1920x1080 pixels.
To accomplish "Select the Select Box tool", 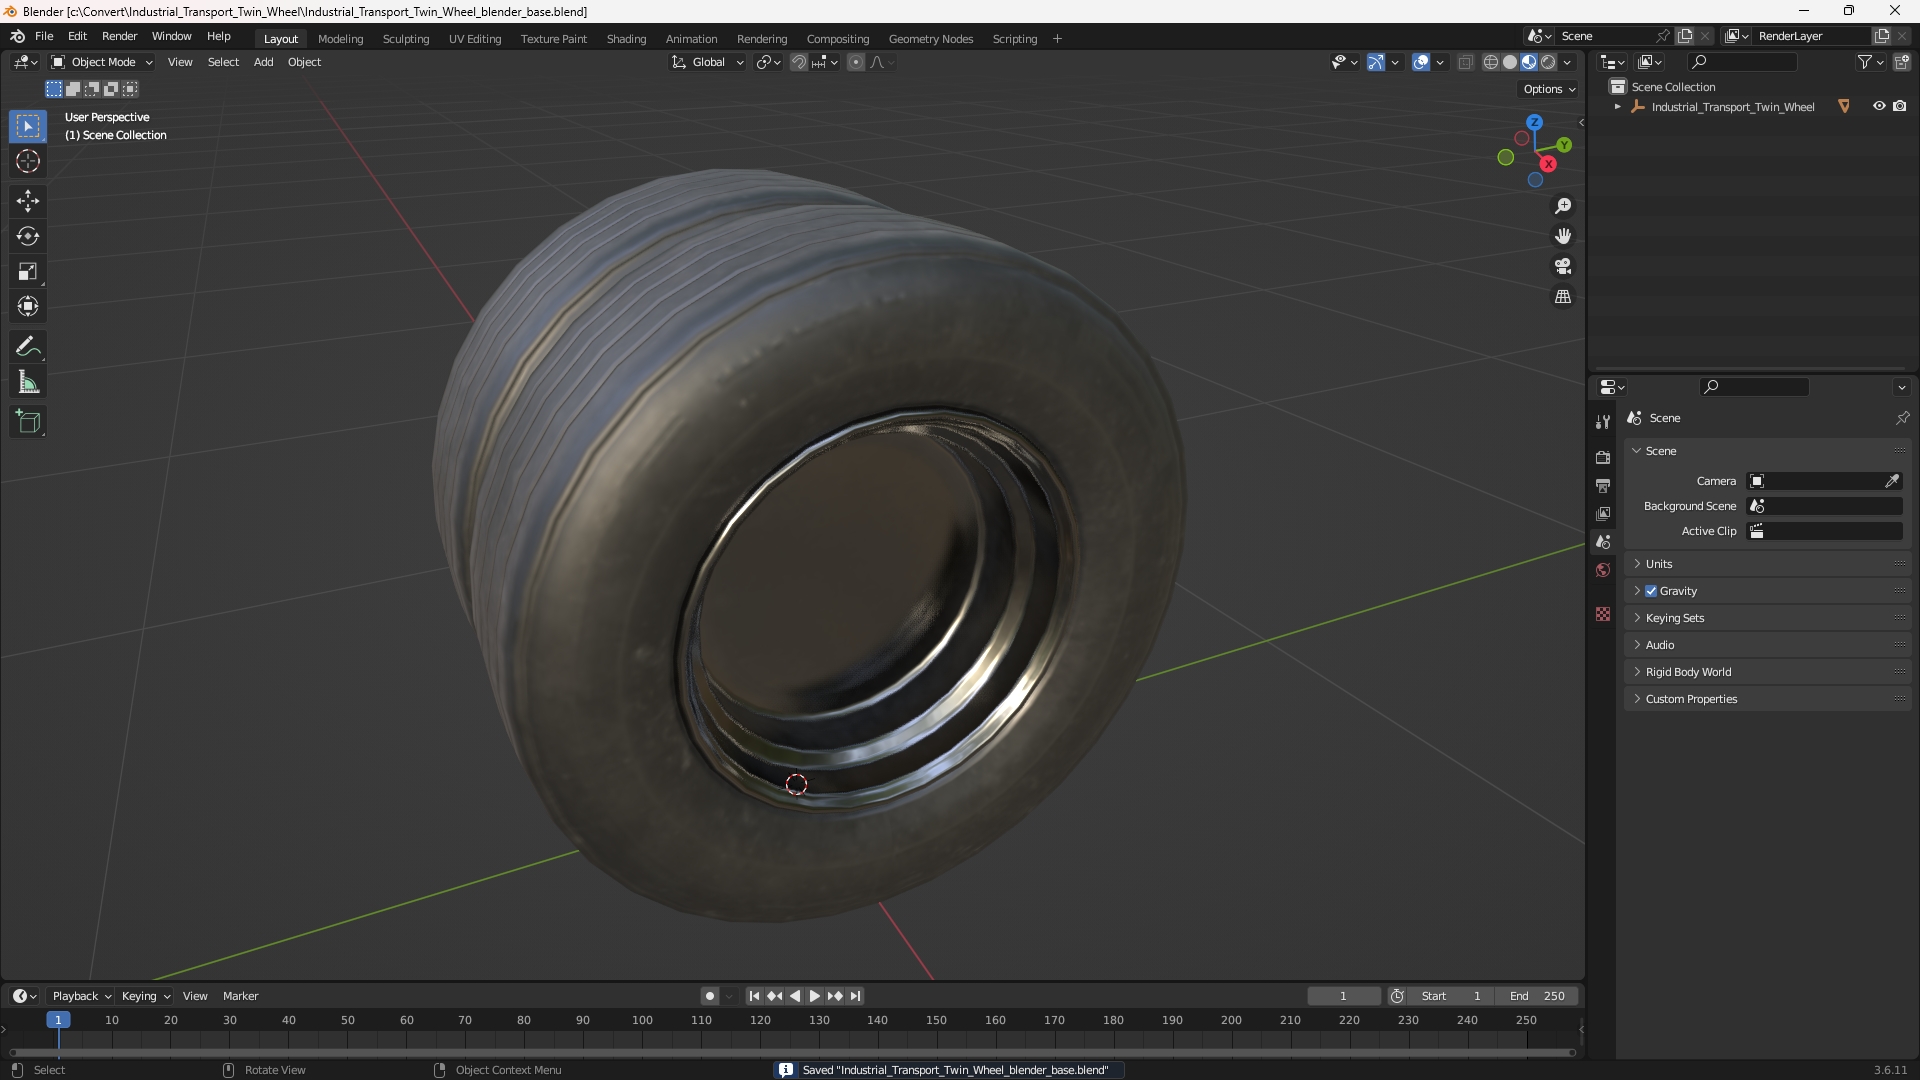I will tap(28, 126).
